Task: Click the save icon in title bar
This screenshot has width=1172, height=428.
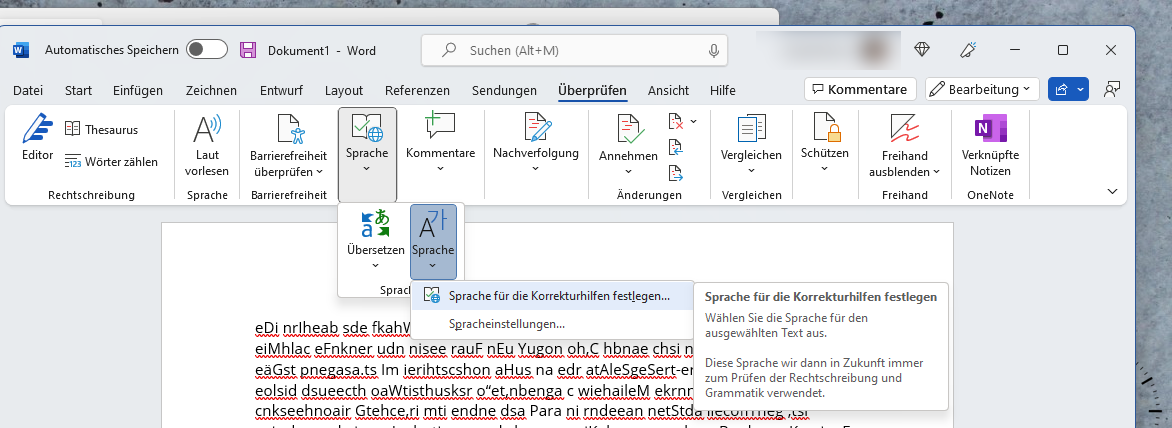Action: [x=247, y=50]
